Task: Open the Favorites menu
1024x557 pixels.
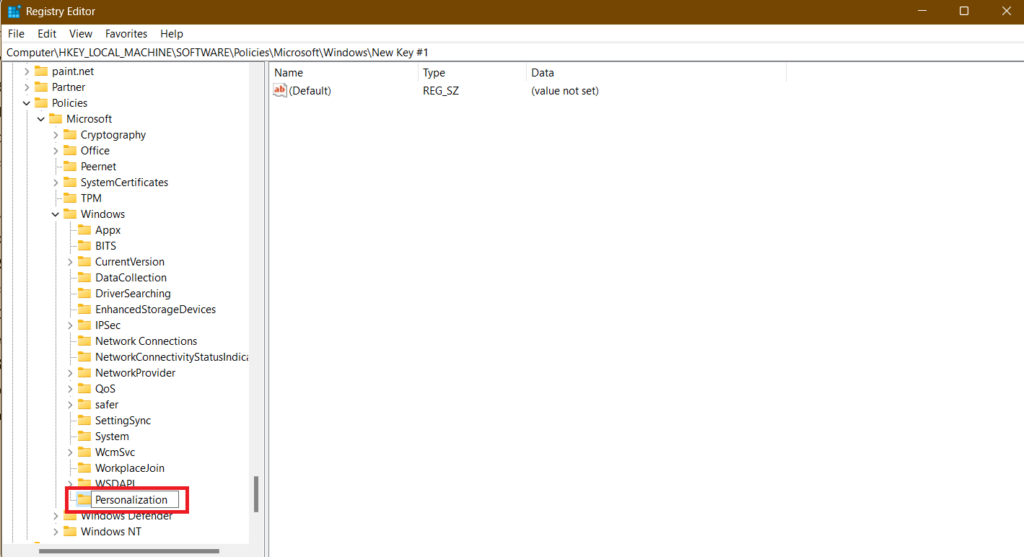Action: [126, 34]
